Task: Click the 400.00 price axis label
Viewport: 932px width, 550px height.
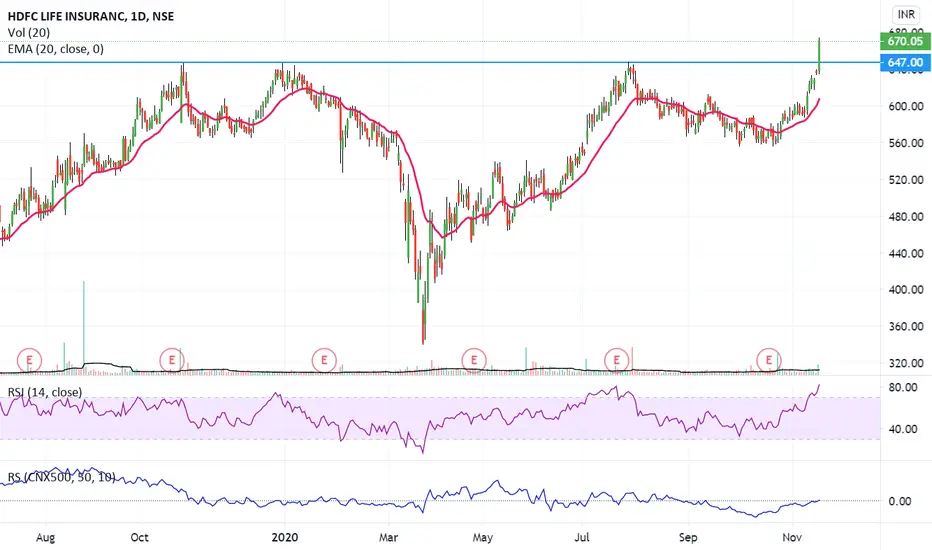Action: (906, 290)
